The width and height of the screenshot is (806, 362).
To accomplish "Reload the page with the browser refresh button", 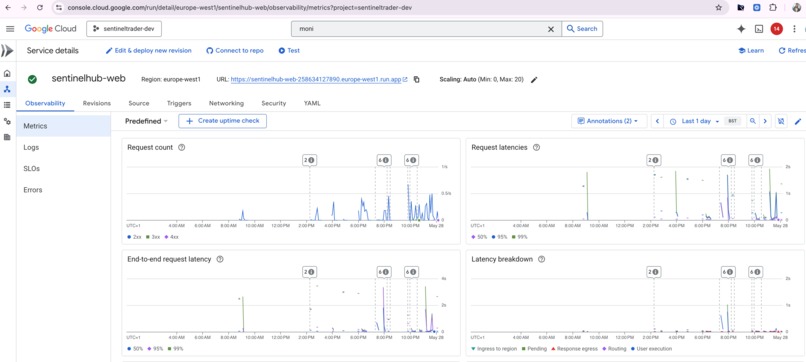I will [x=40, y=8].
